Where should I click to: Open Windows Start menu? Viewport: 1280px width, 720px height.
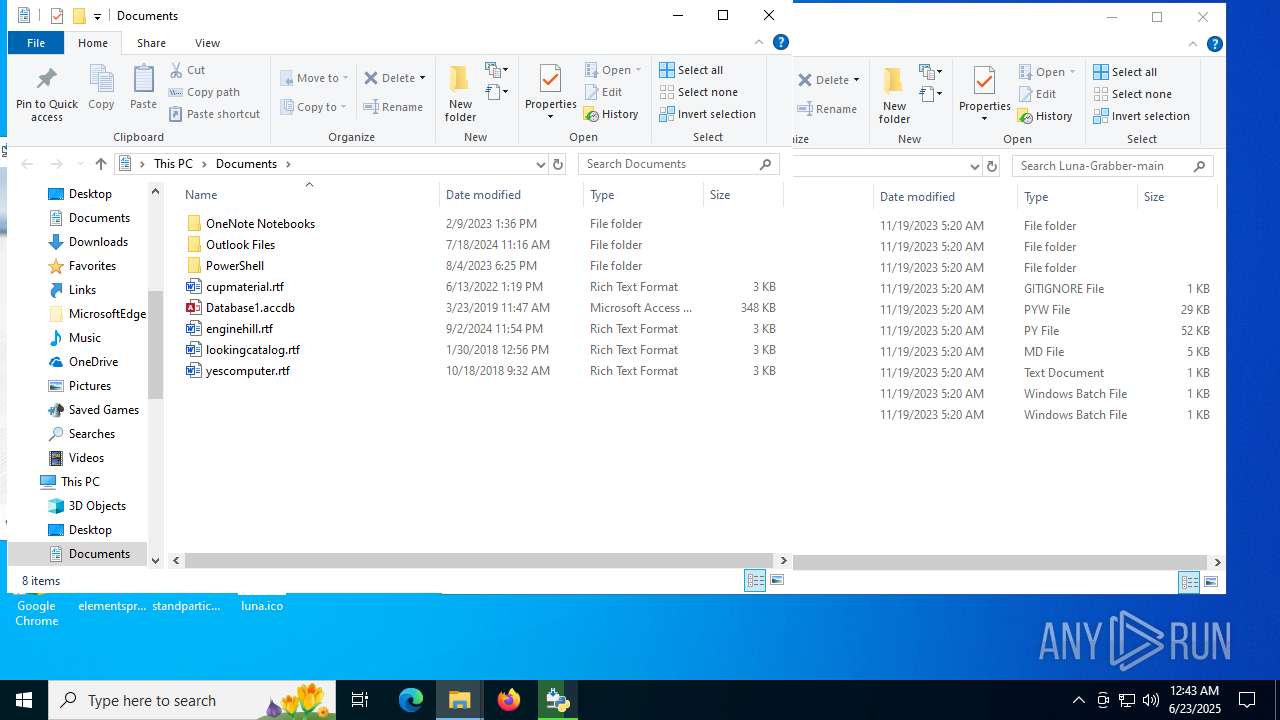coord(24,700)
